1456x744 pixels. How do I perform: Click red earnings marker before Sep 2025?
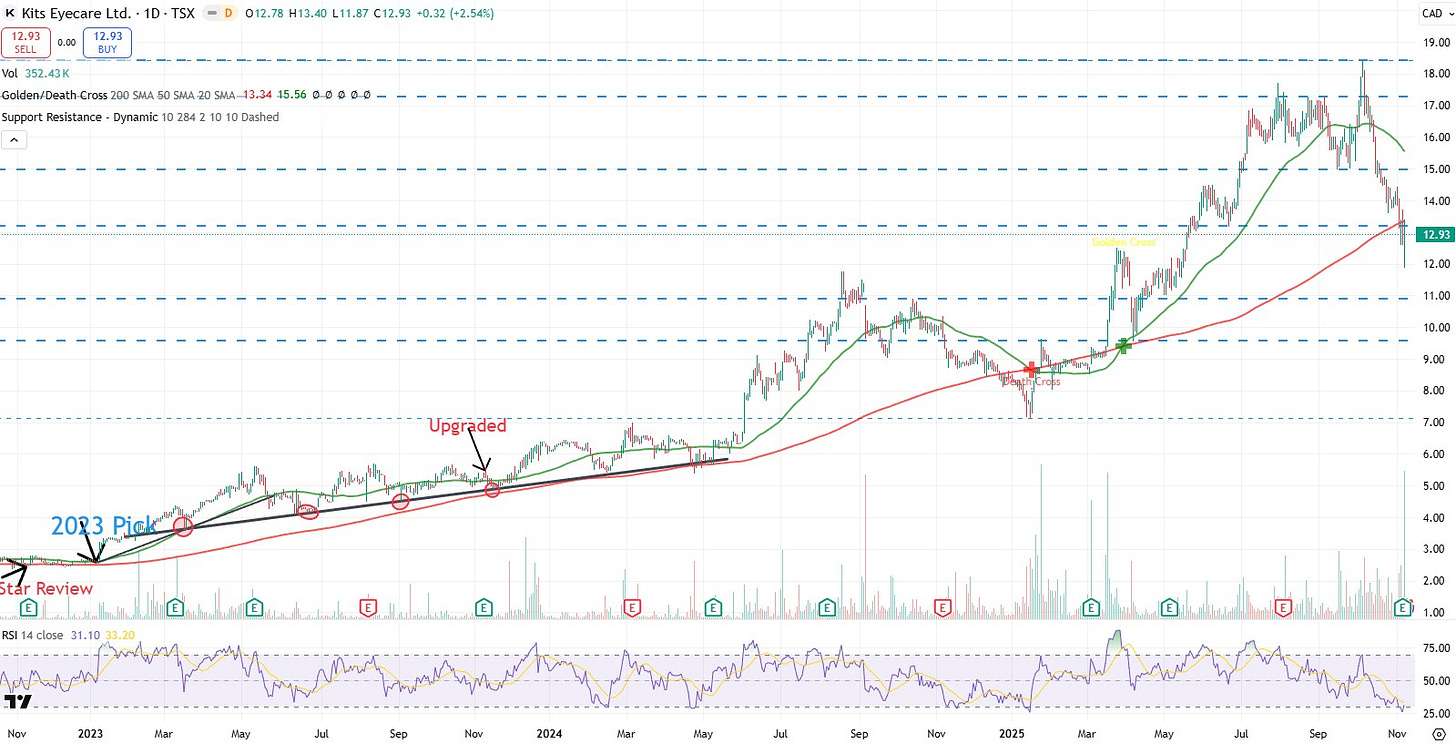point(1285,607)
